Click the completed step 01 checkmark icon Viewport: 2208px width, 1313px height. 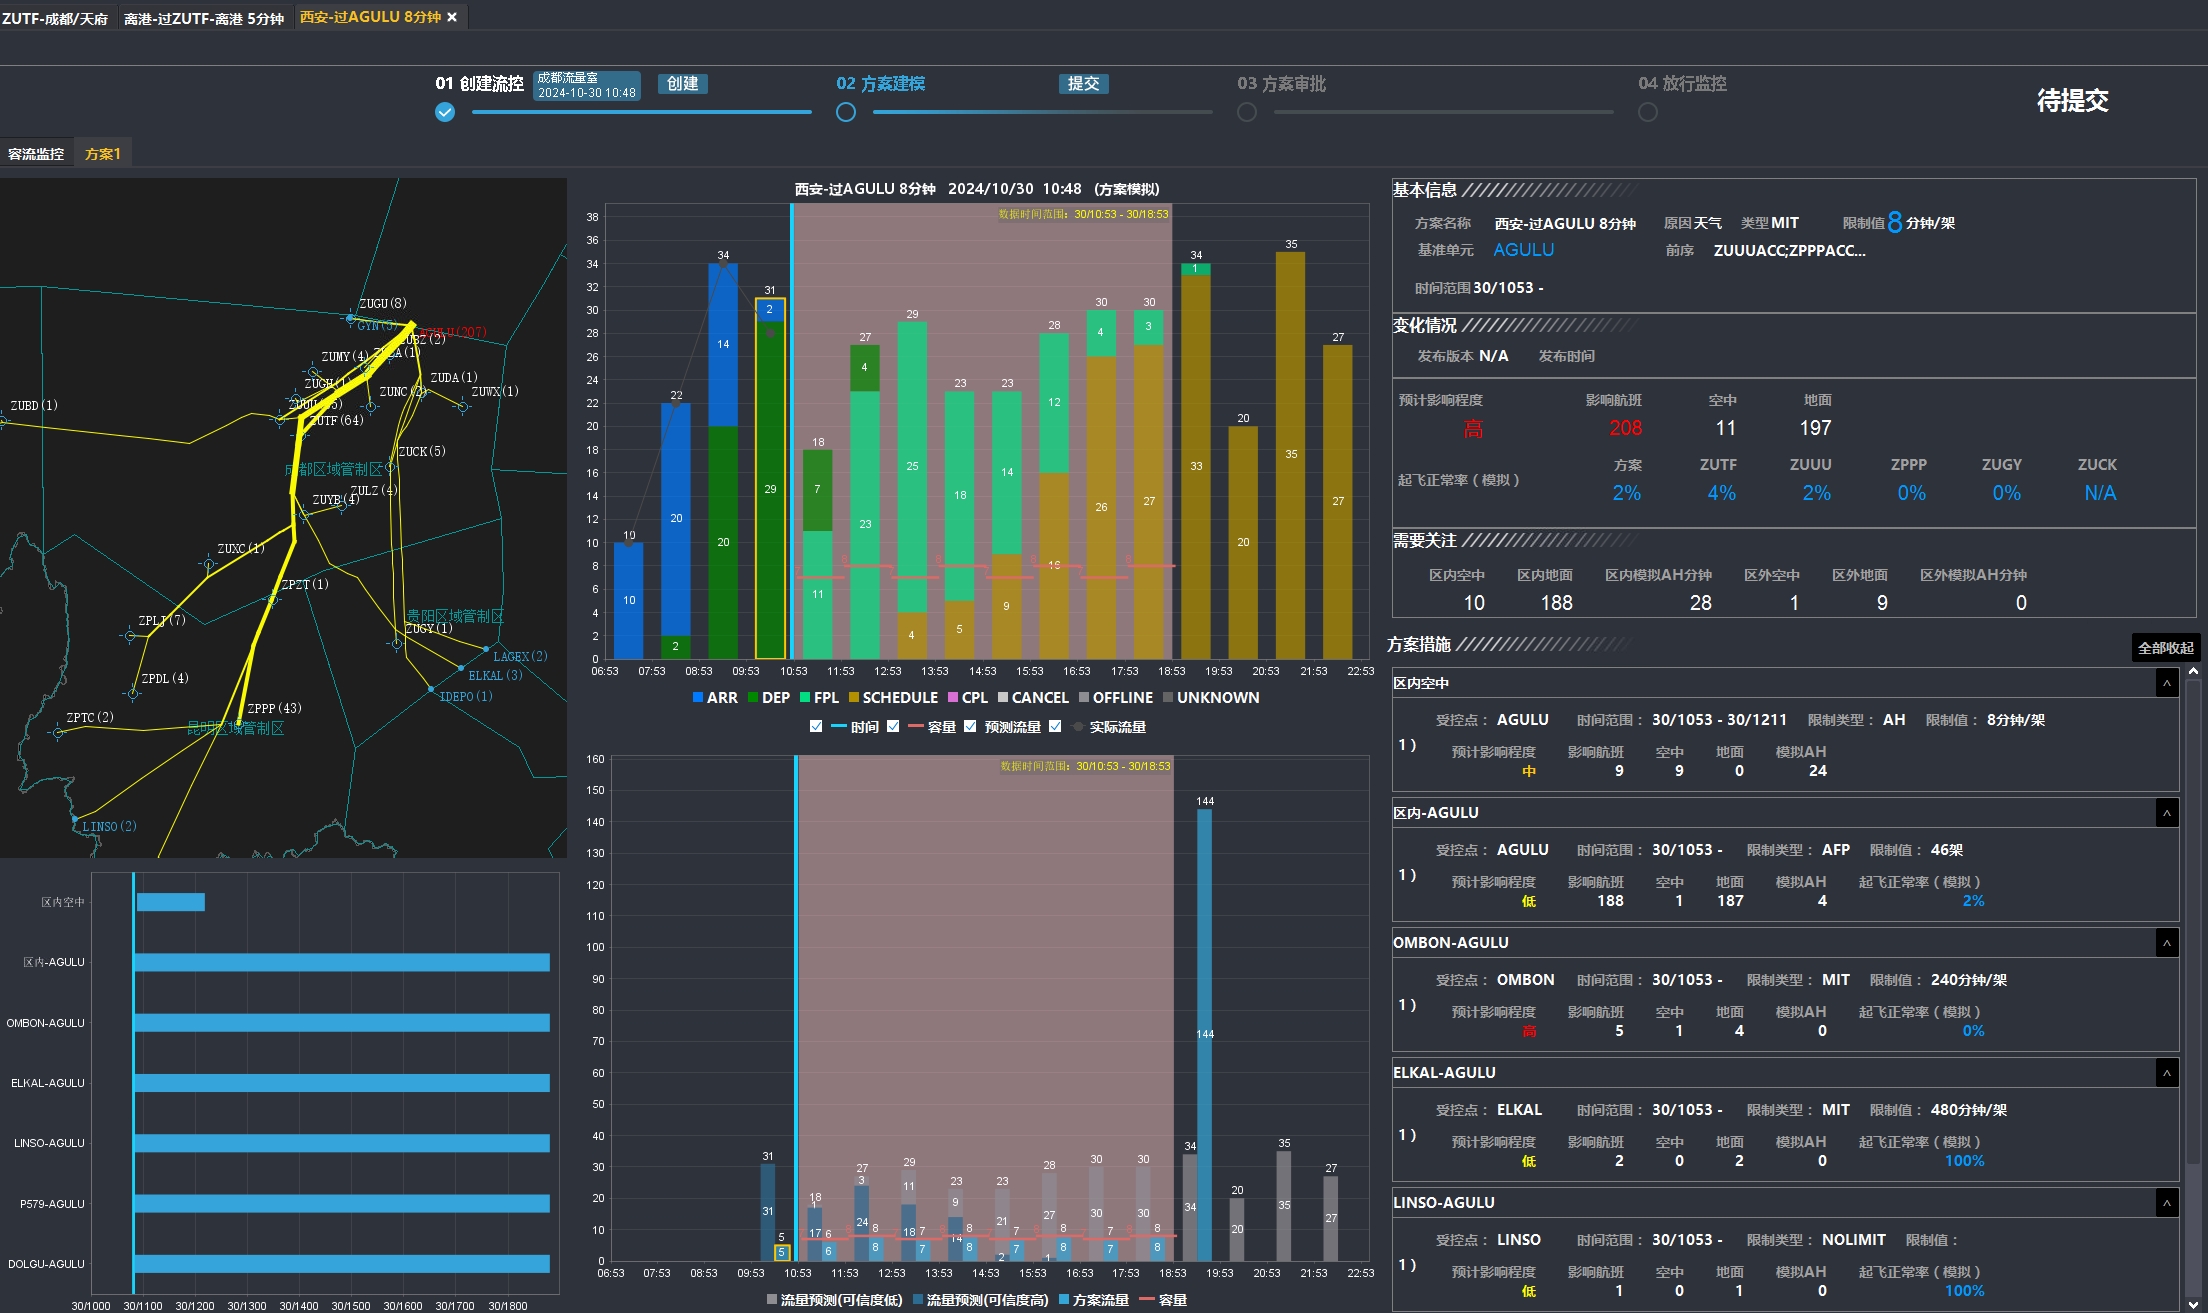click(445, 112)
